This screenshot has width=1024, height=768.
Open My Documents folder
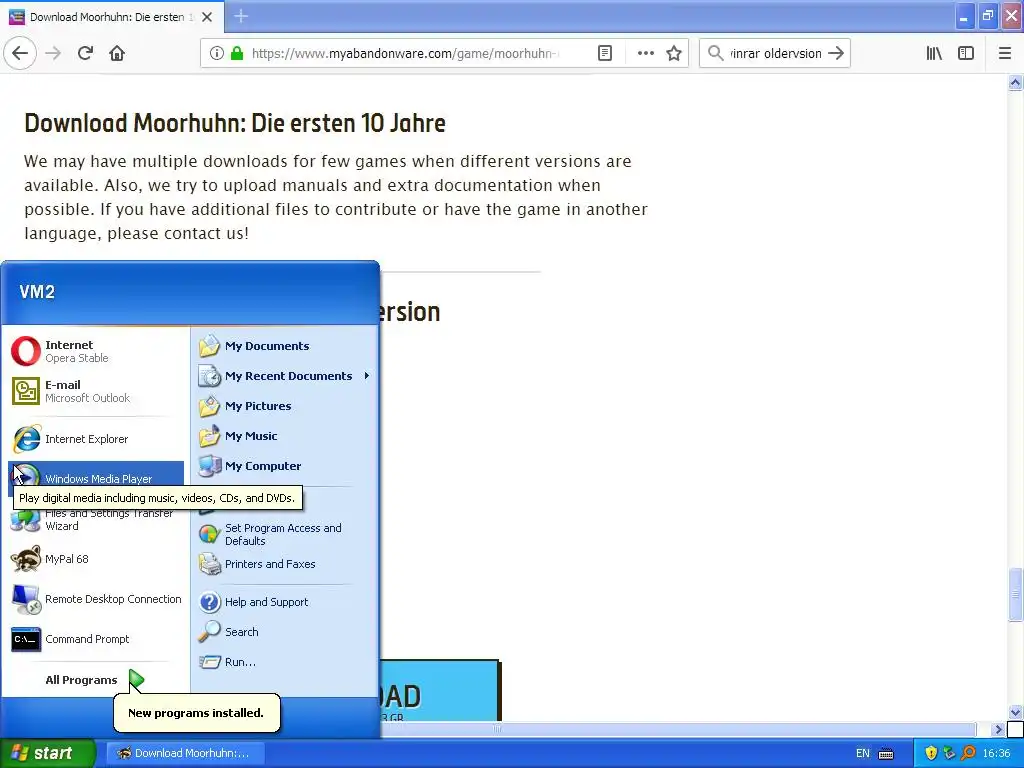[x=285, y=346]
